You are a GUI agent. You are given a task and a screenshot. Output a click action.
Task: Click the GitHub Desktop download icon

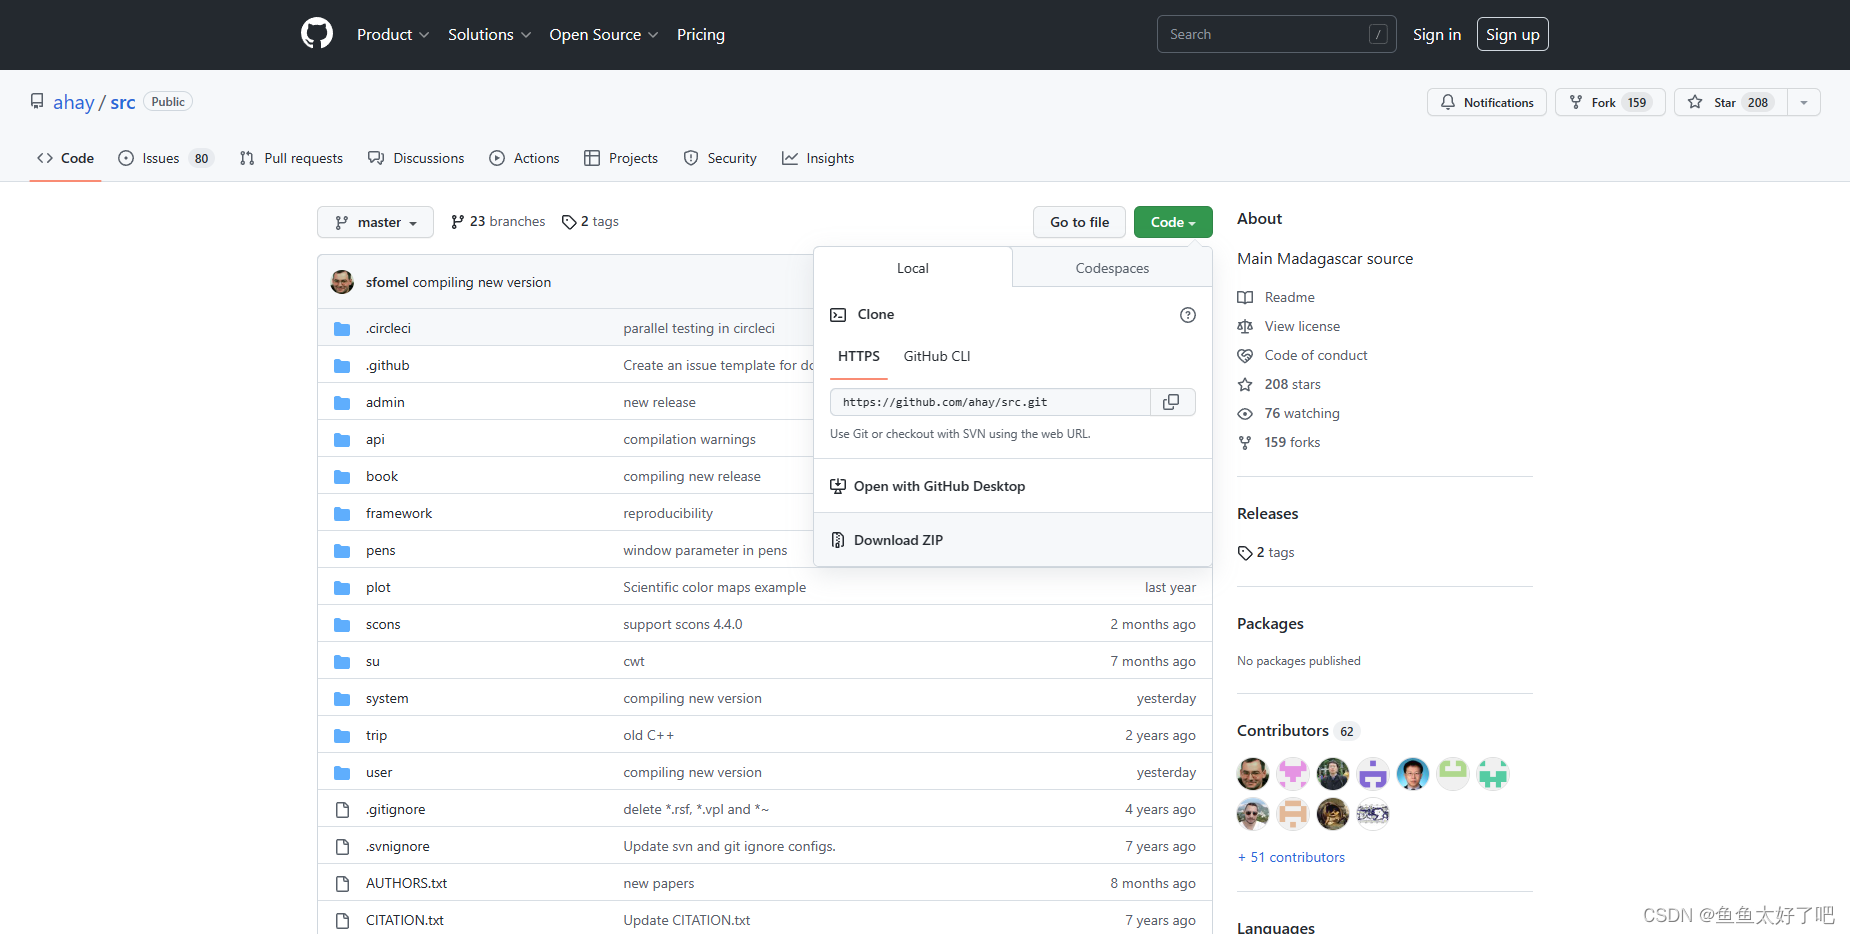point(838,486)
